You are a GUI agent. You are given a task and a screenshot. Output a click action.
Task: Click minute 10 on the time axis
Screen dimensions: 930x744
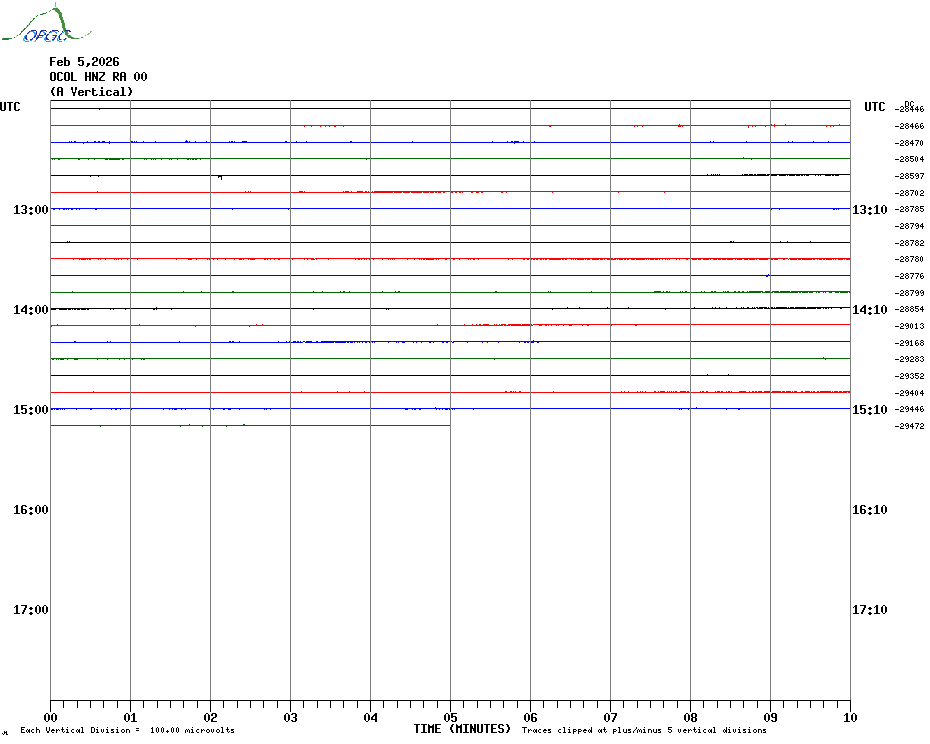pos(849,717)
